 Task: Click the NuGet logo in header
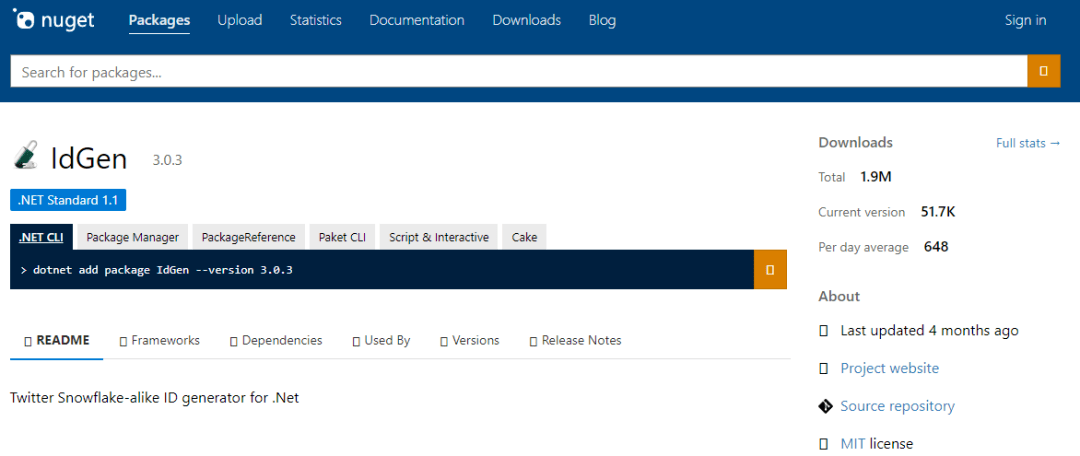click(54, 20)
